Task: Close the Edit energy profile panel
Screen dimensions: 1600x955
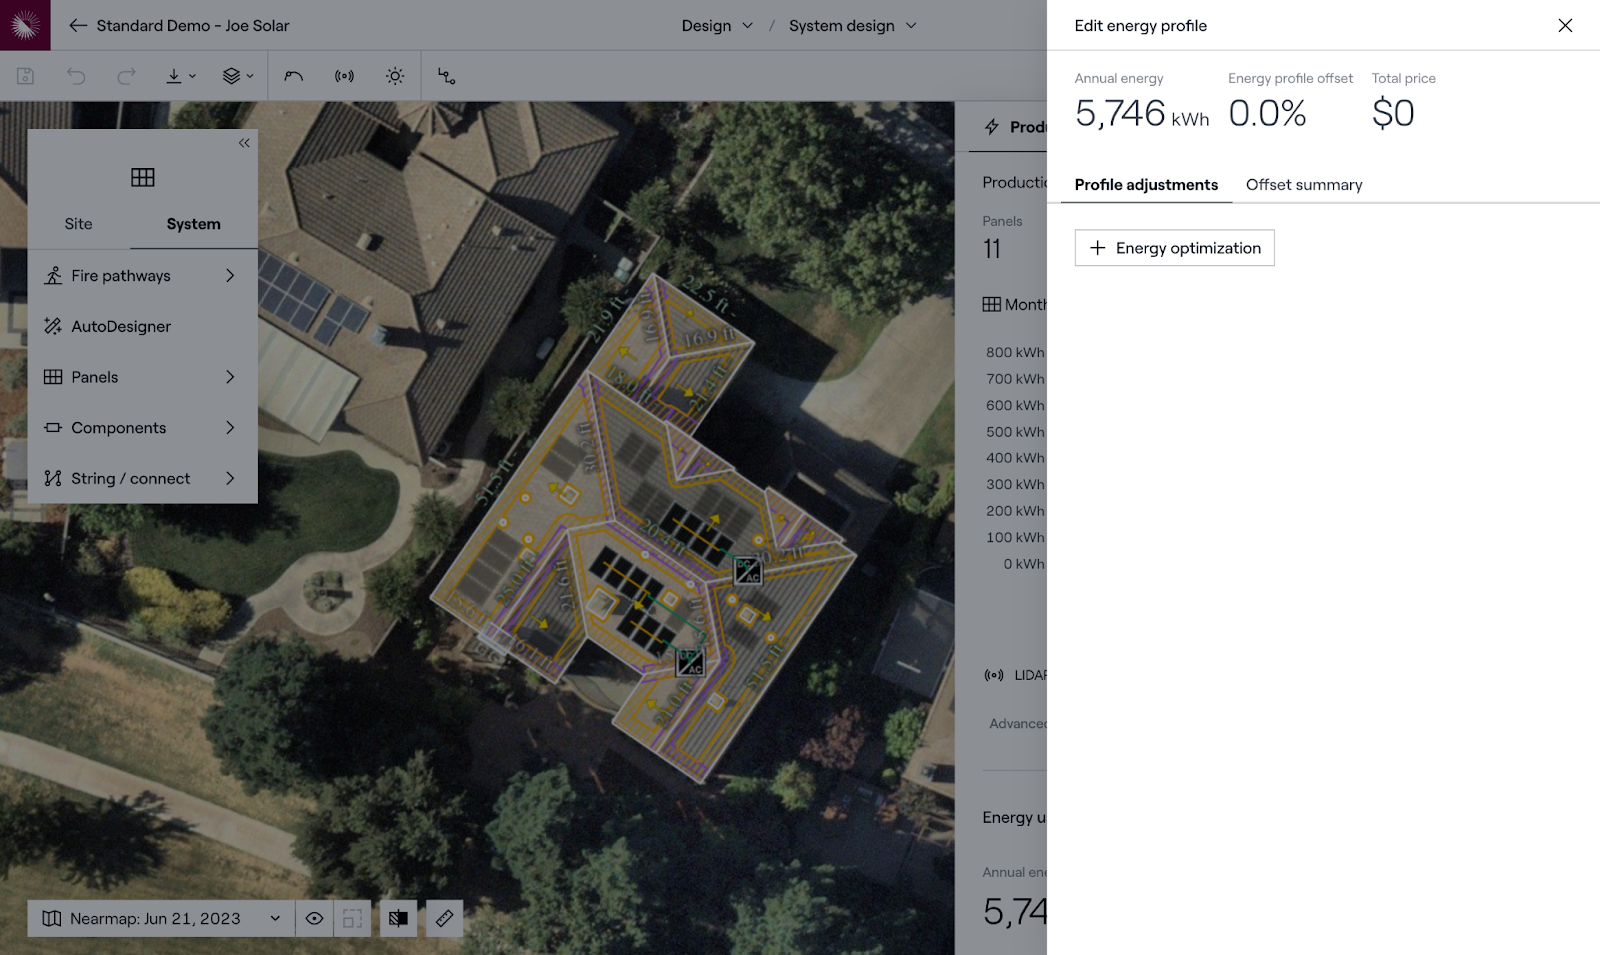Action: pyautogui.click(x=1565, y=25)
